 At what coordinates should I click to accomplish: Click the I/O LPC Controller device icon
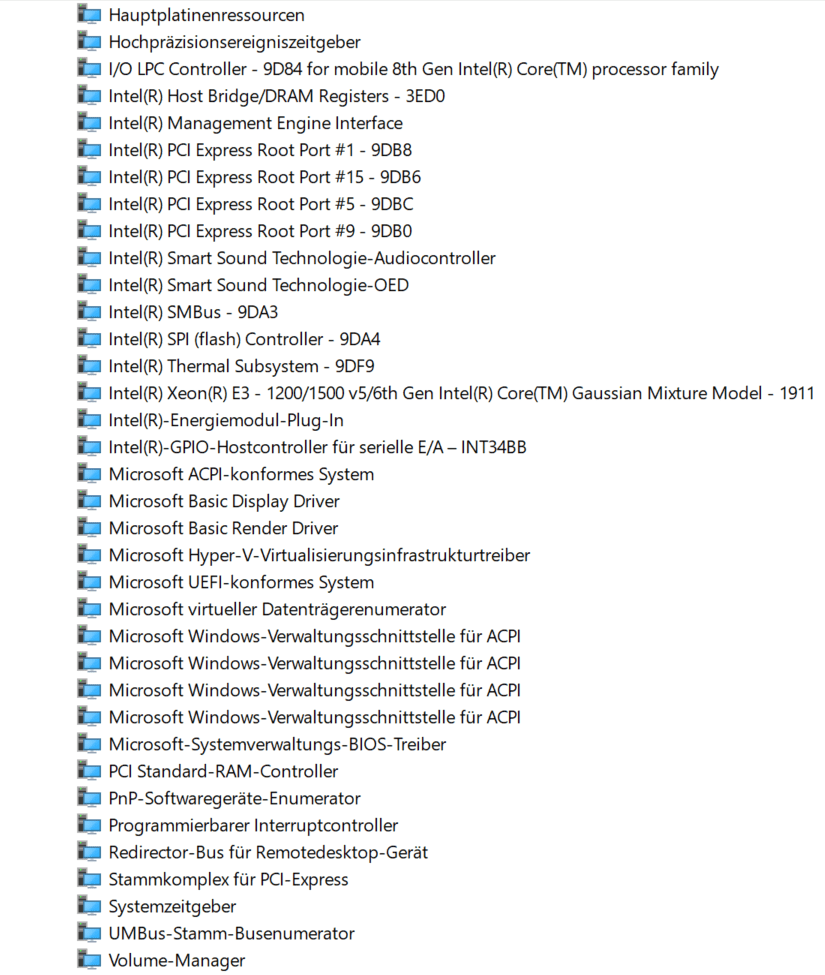pos(89,69)
